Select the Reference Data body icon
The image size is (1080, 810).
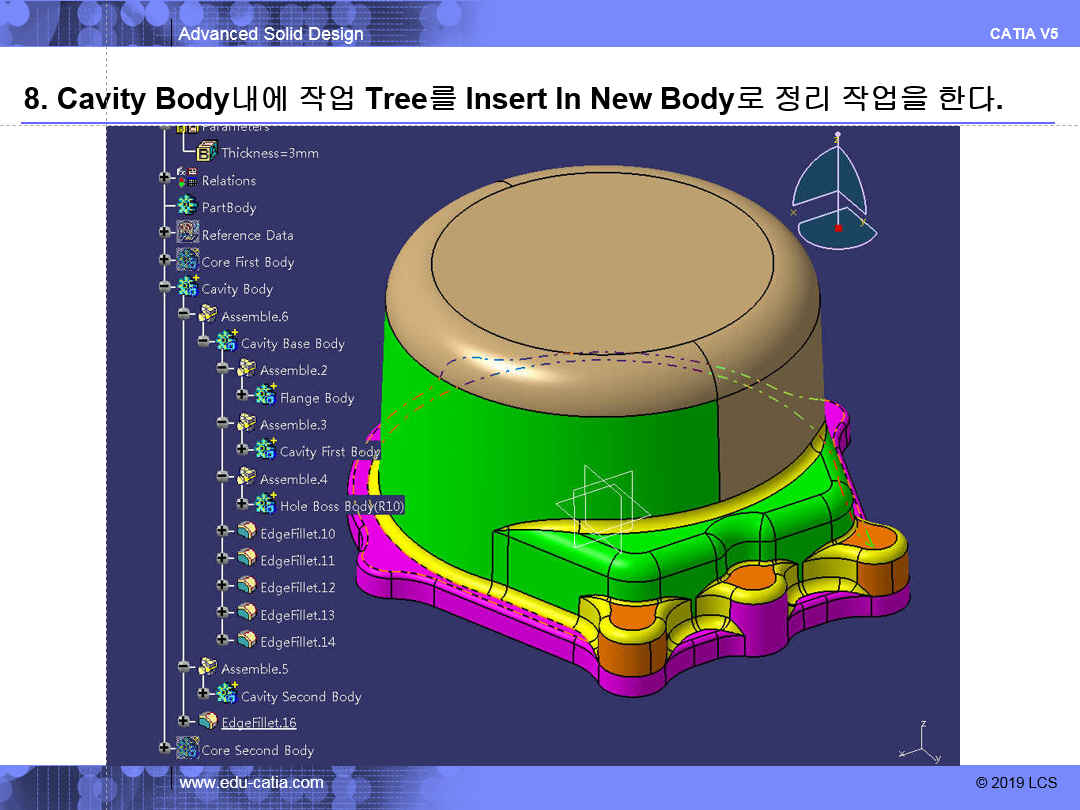(x=187, y=234)
